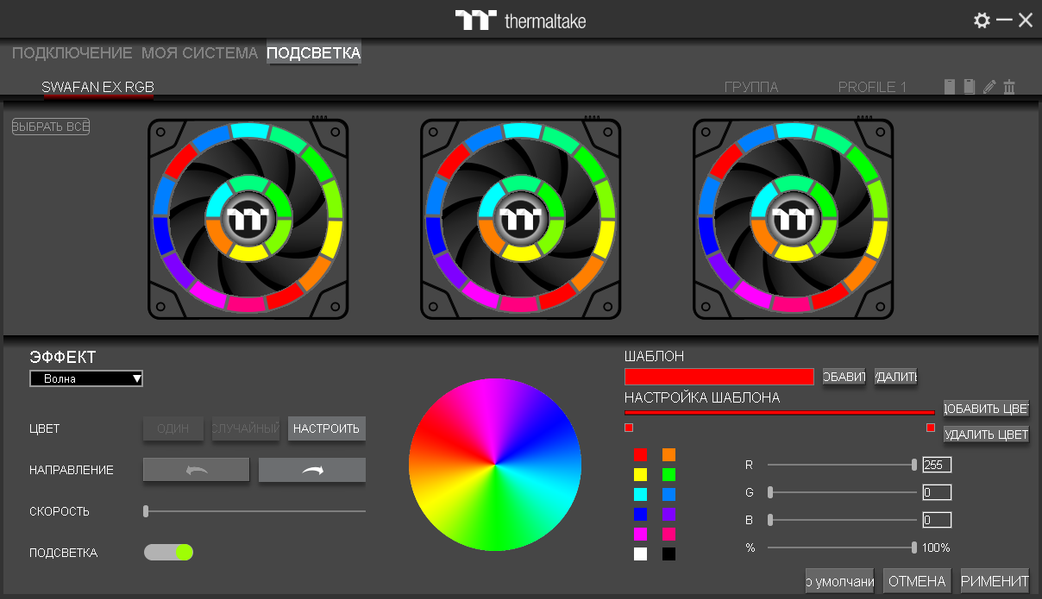The image size is (1042, 599).
Task: Click the ДОБАВИТЬ ЦВЕТ button
Action: 986,409
